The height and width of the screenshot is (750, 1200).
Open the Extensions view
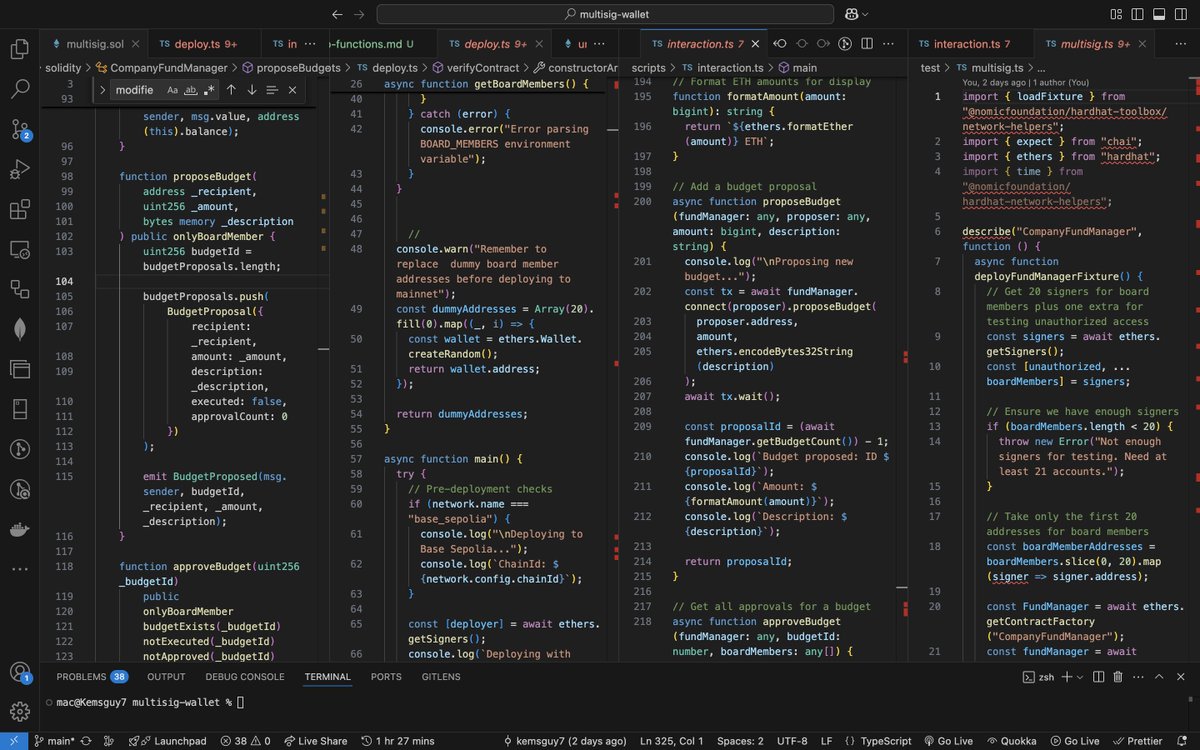point(19,209)
